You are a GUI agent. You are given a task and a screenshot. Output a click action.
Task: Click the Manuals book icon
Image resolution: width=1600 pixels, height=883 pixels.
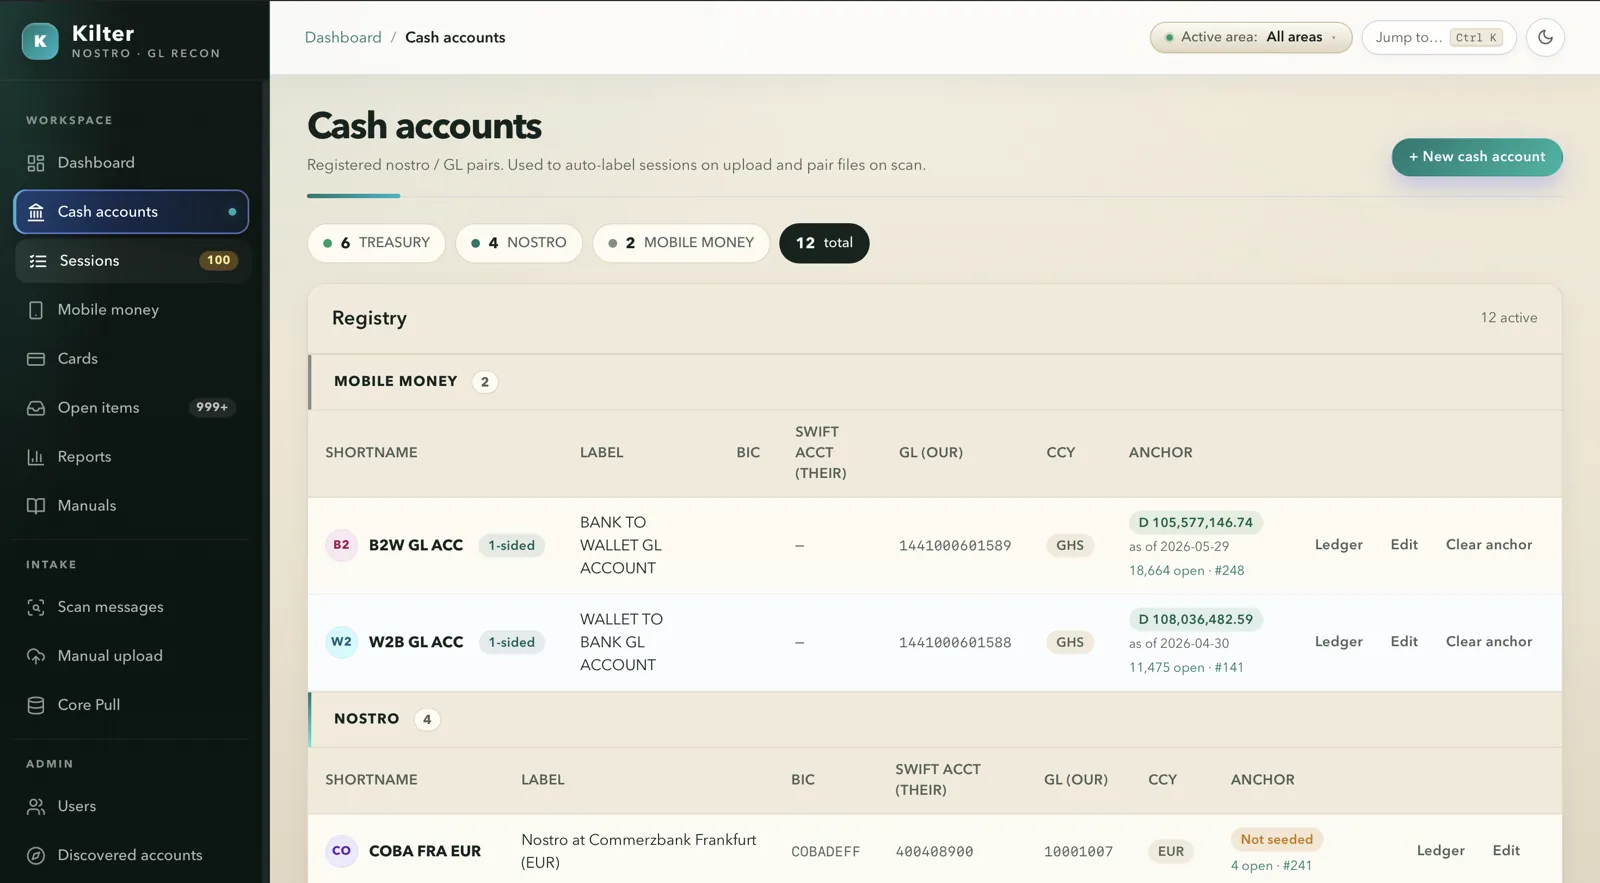pos(36,506)
